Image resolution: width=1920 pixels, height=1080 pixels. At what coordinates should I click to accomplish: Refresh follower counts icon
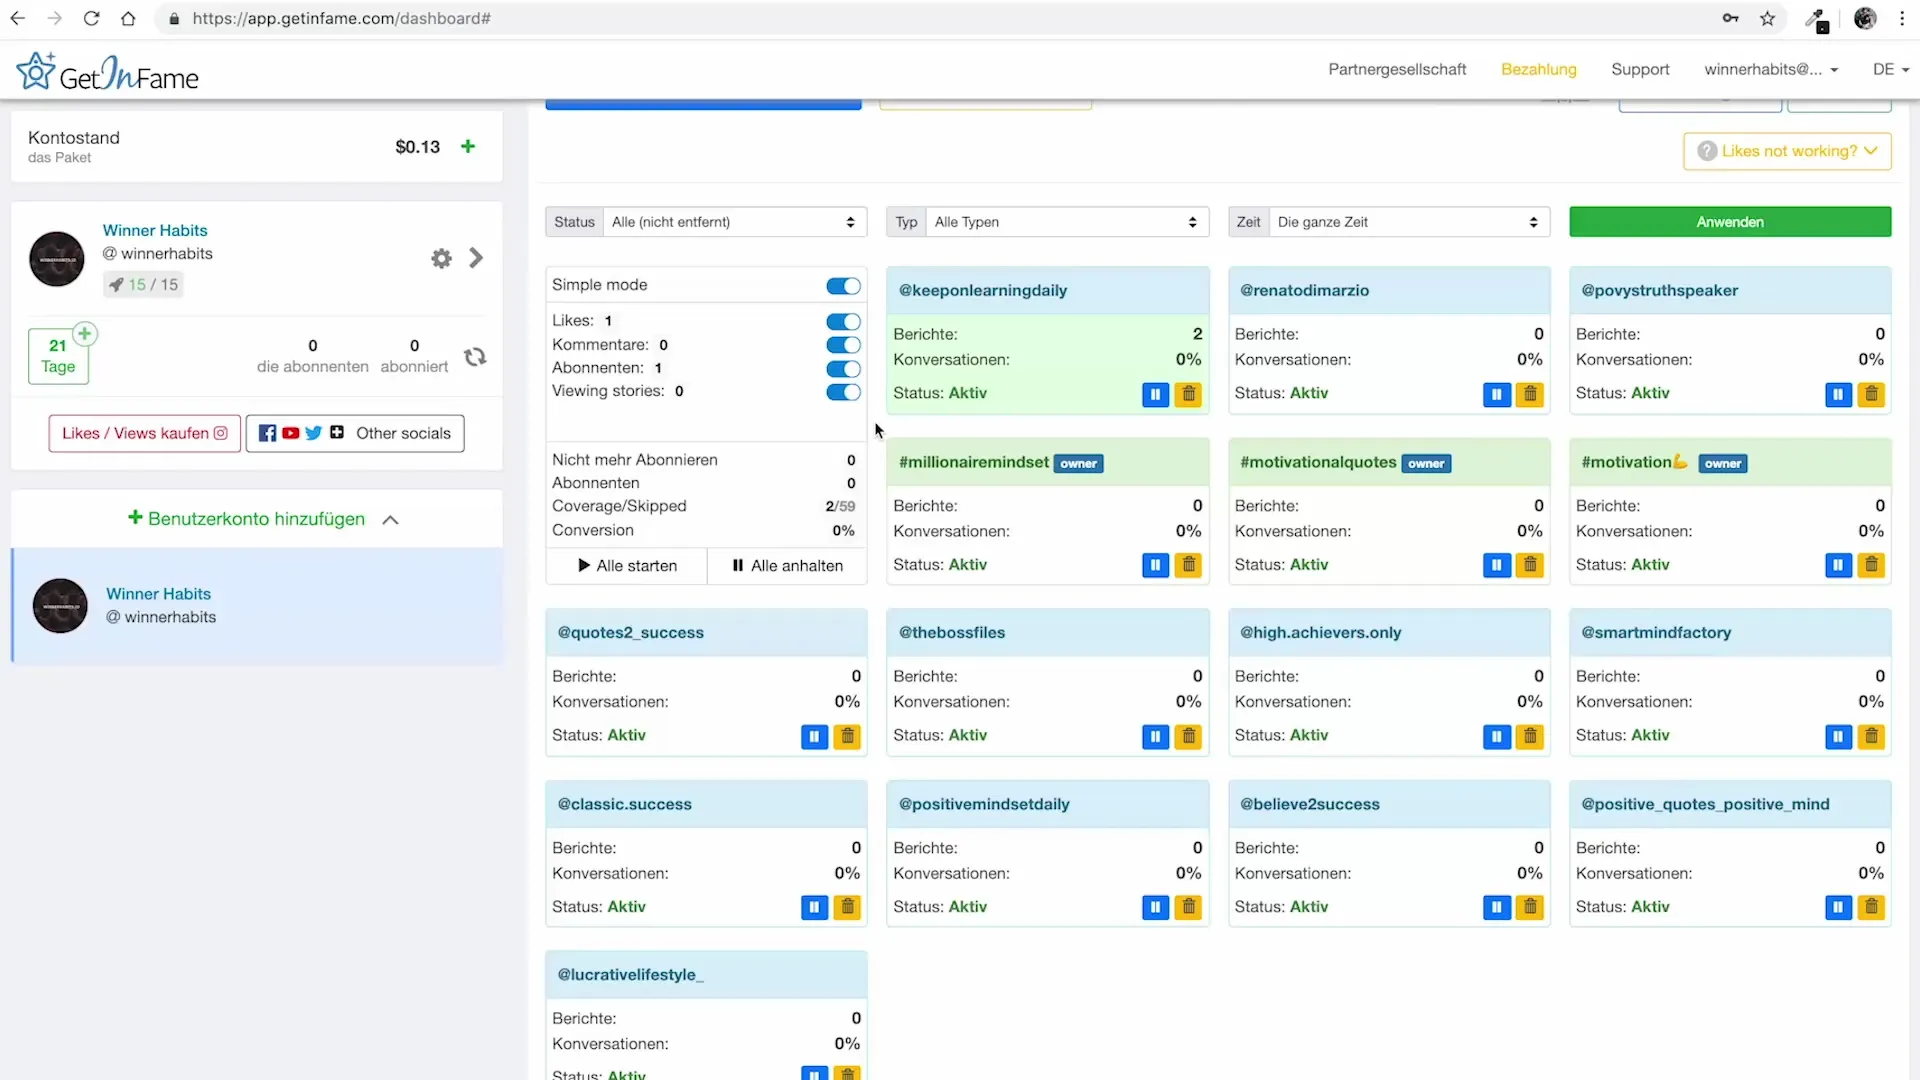pyautogui.click(x=475, y=356)
